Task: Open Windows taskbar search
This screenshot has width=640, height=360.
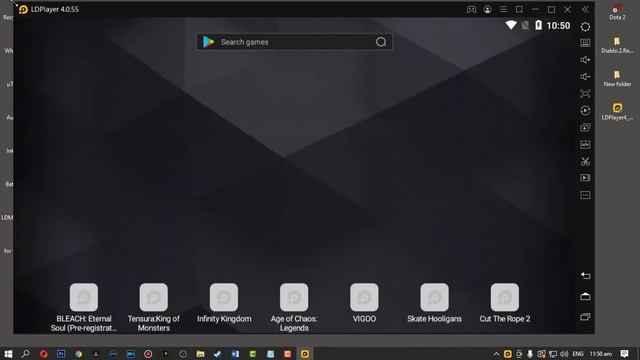Action: 25,353
